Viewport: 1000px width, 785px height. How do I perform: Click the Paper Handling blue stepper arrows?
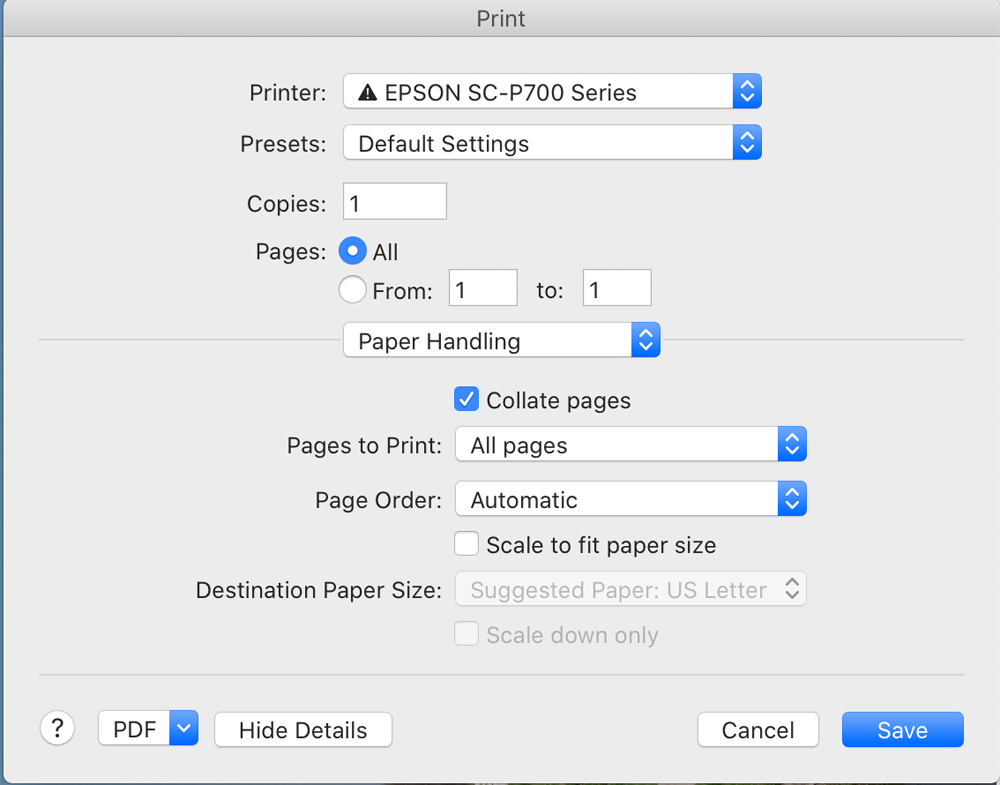click(646, 341)
